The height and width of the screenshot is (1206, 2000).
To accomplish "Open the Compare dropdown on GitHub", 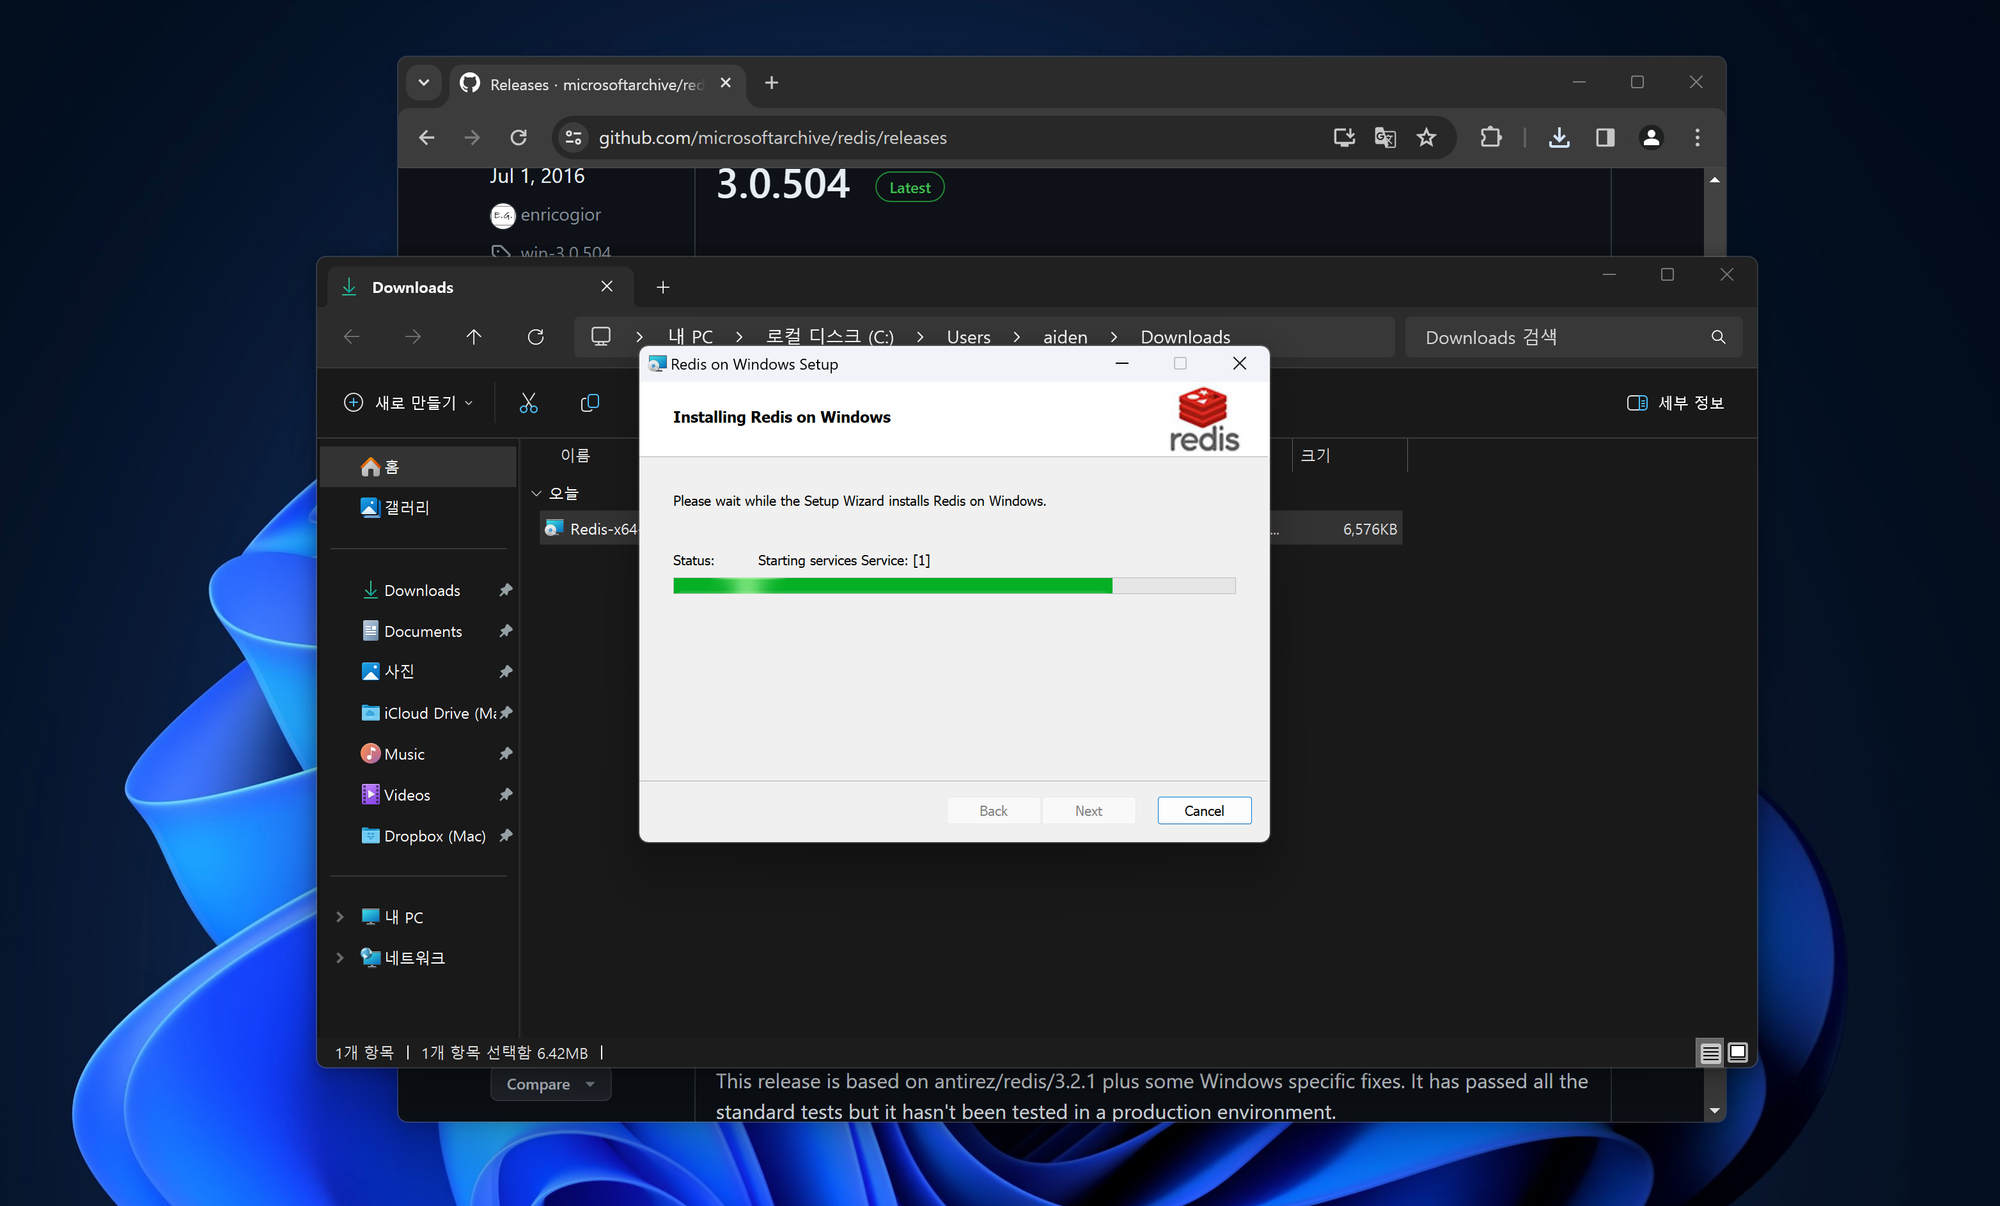I will tap(550, 1084).
